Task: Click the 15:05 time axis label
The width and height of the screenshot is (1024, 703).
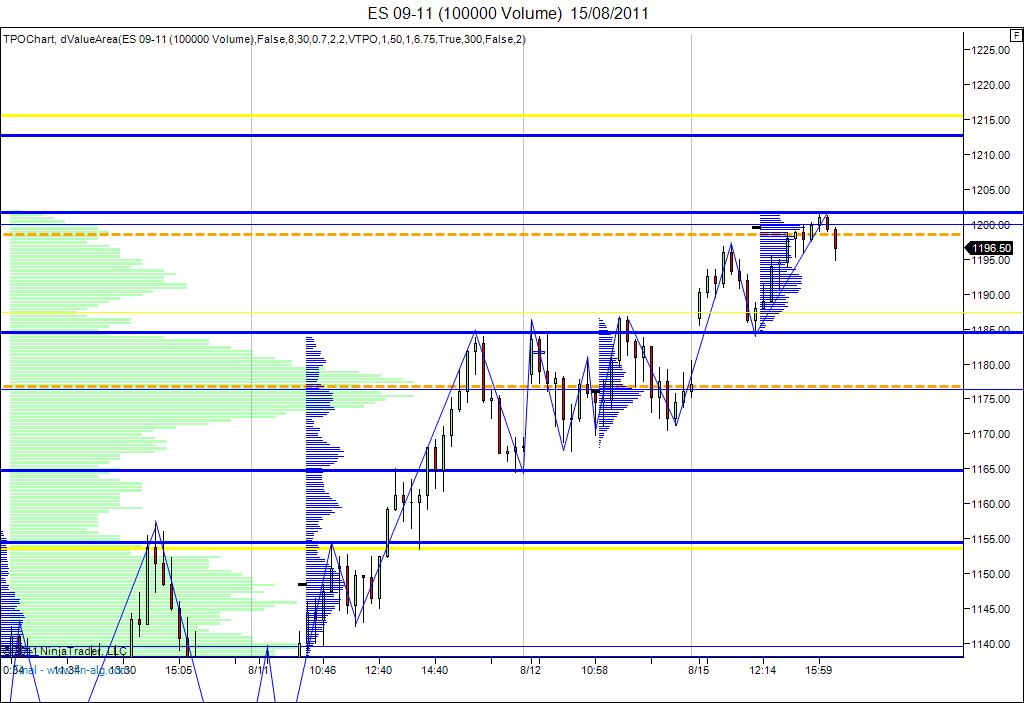Action: (x=178, y=670)
